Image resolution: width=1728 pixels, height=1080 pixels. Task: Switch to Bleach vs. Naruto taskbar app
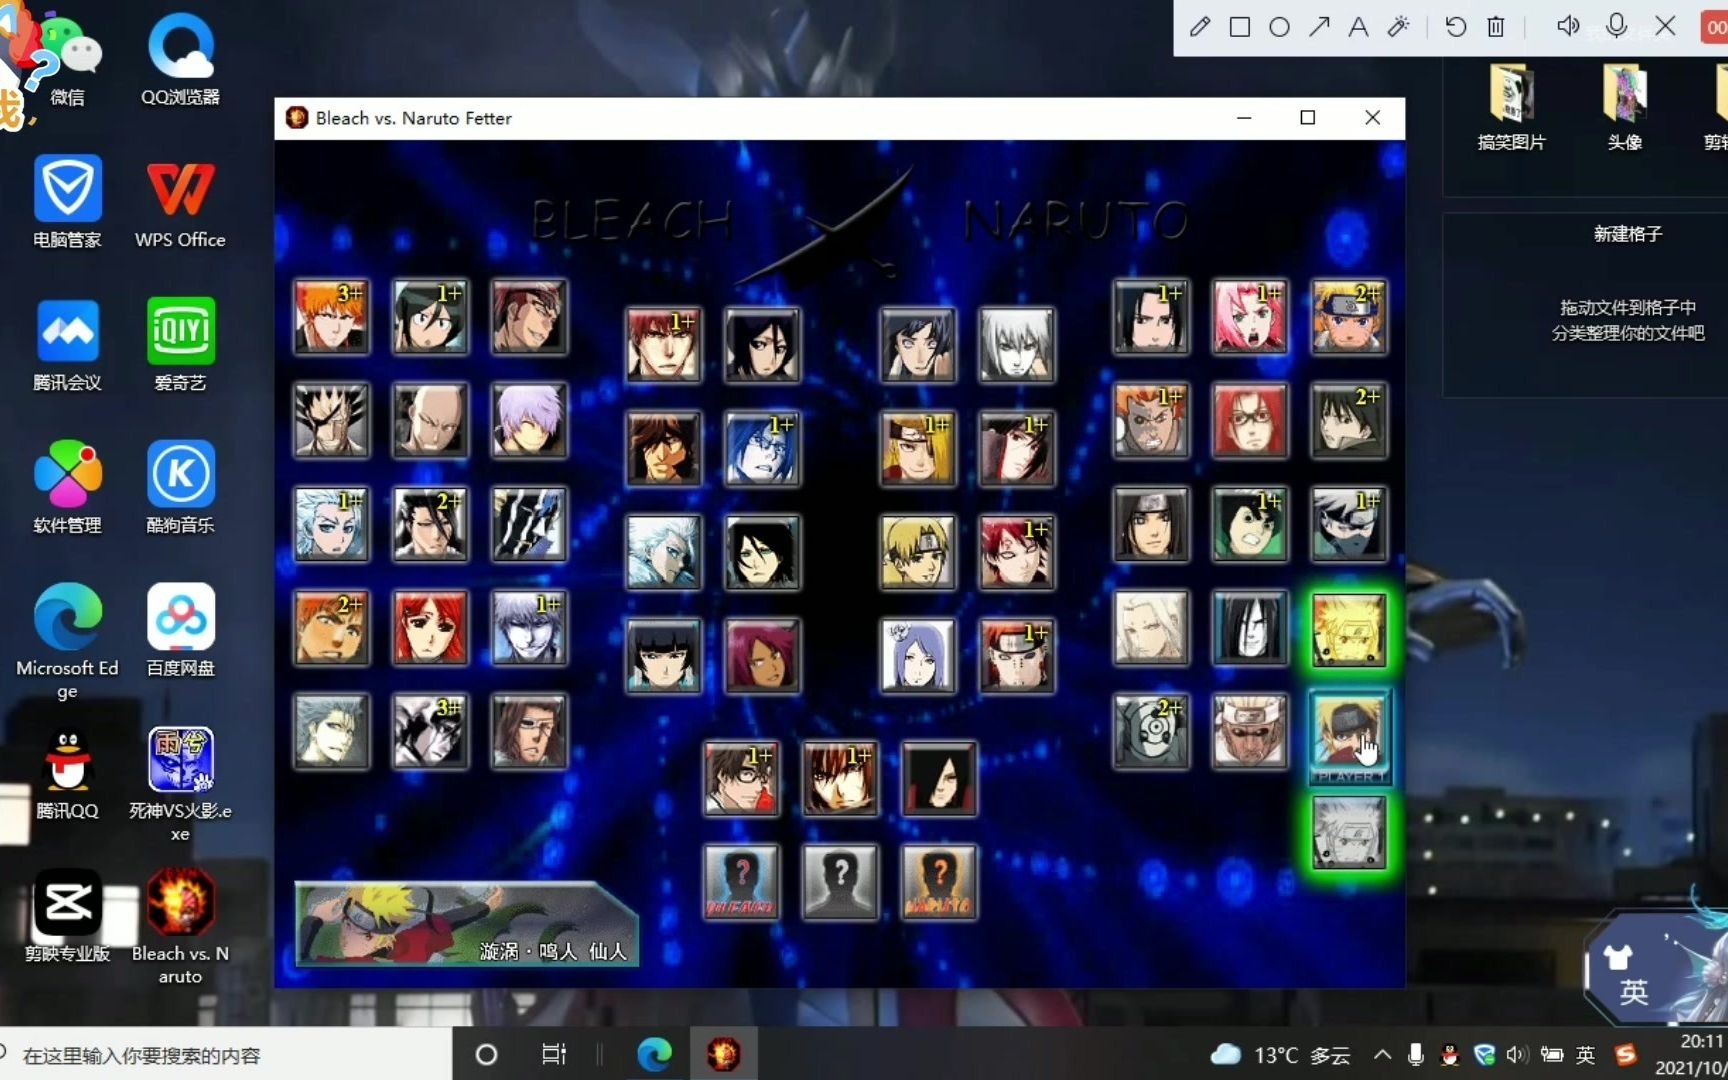point(723,1055)
